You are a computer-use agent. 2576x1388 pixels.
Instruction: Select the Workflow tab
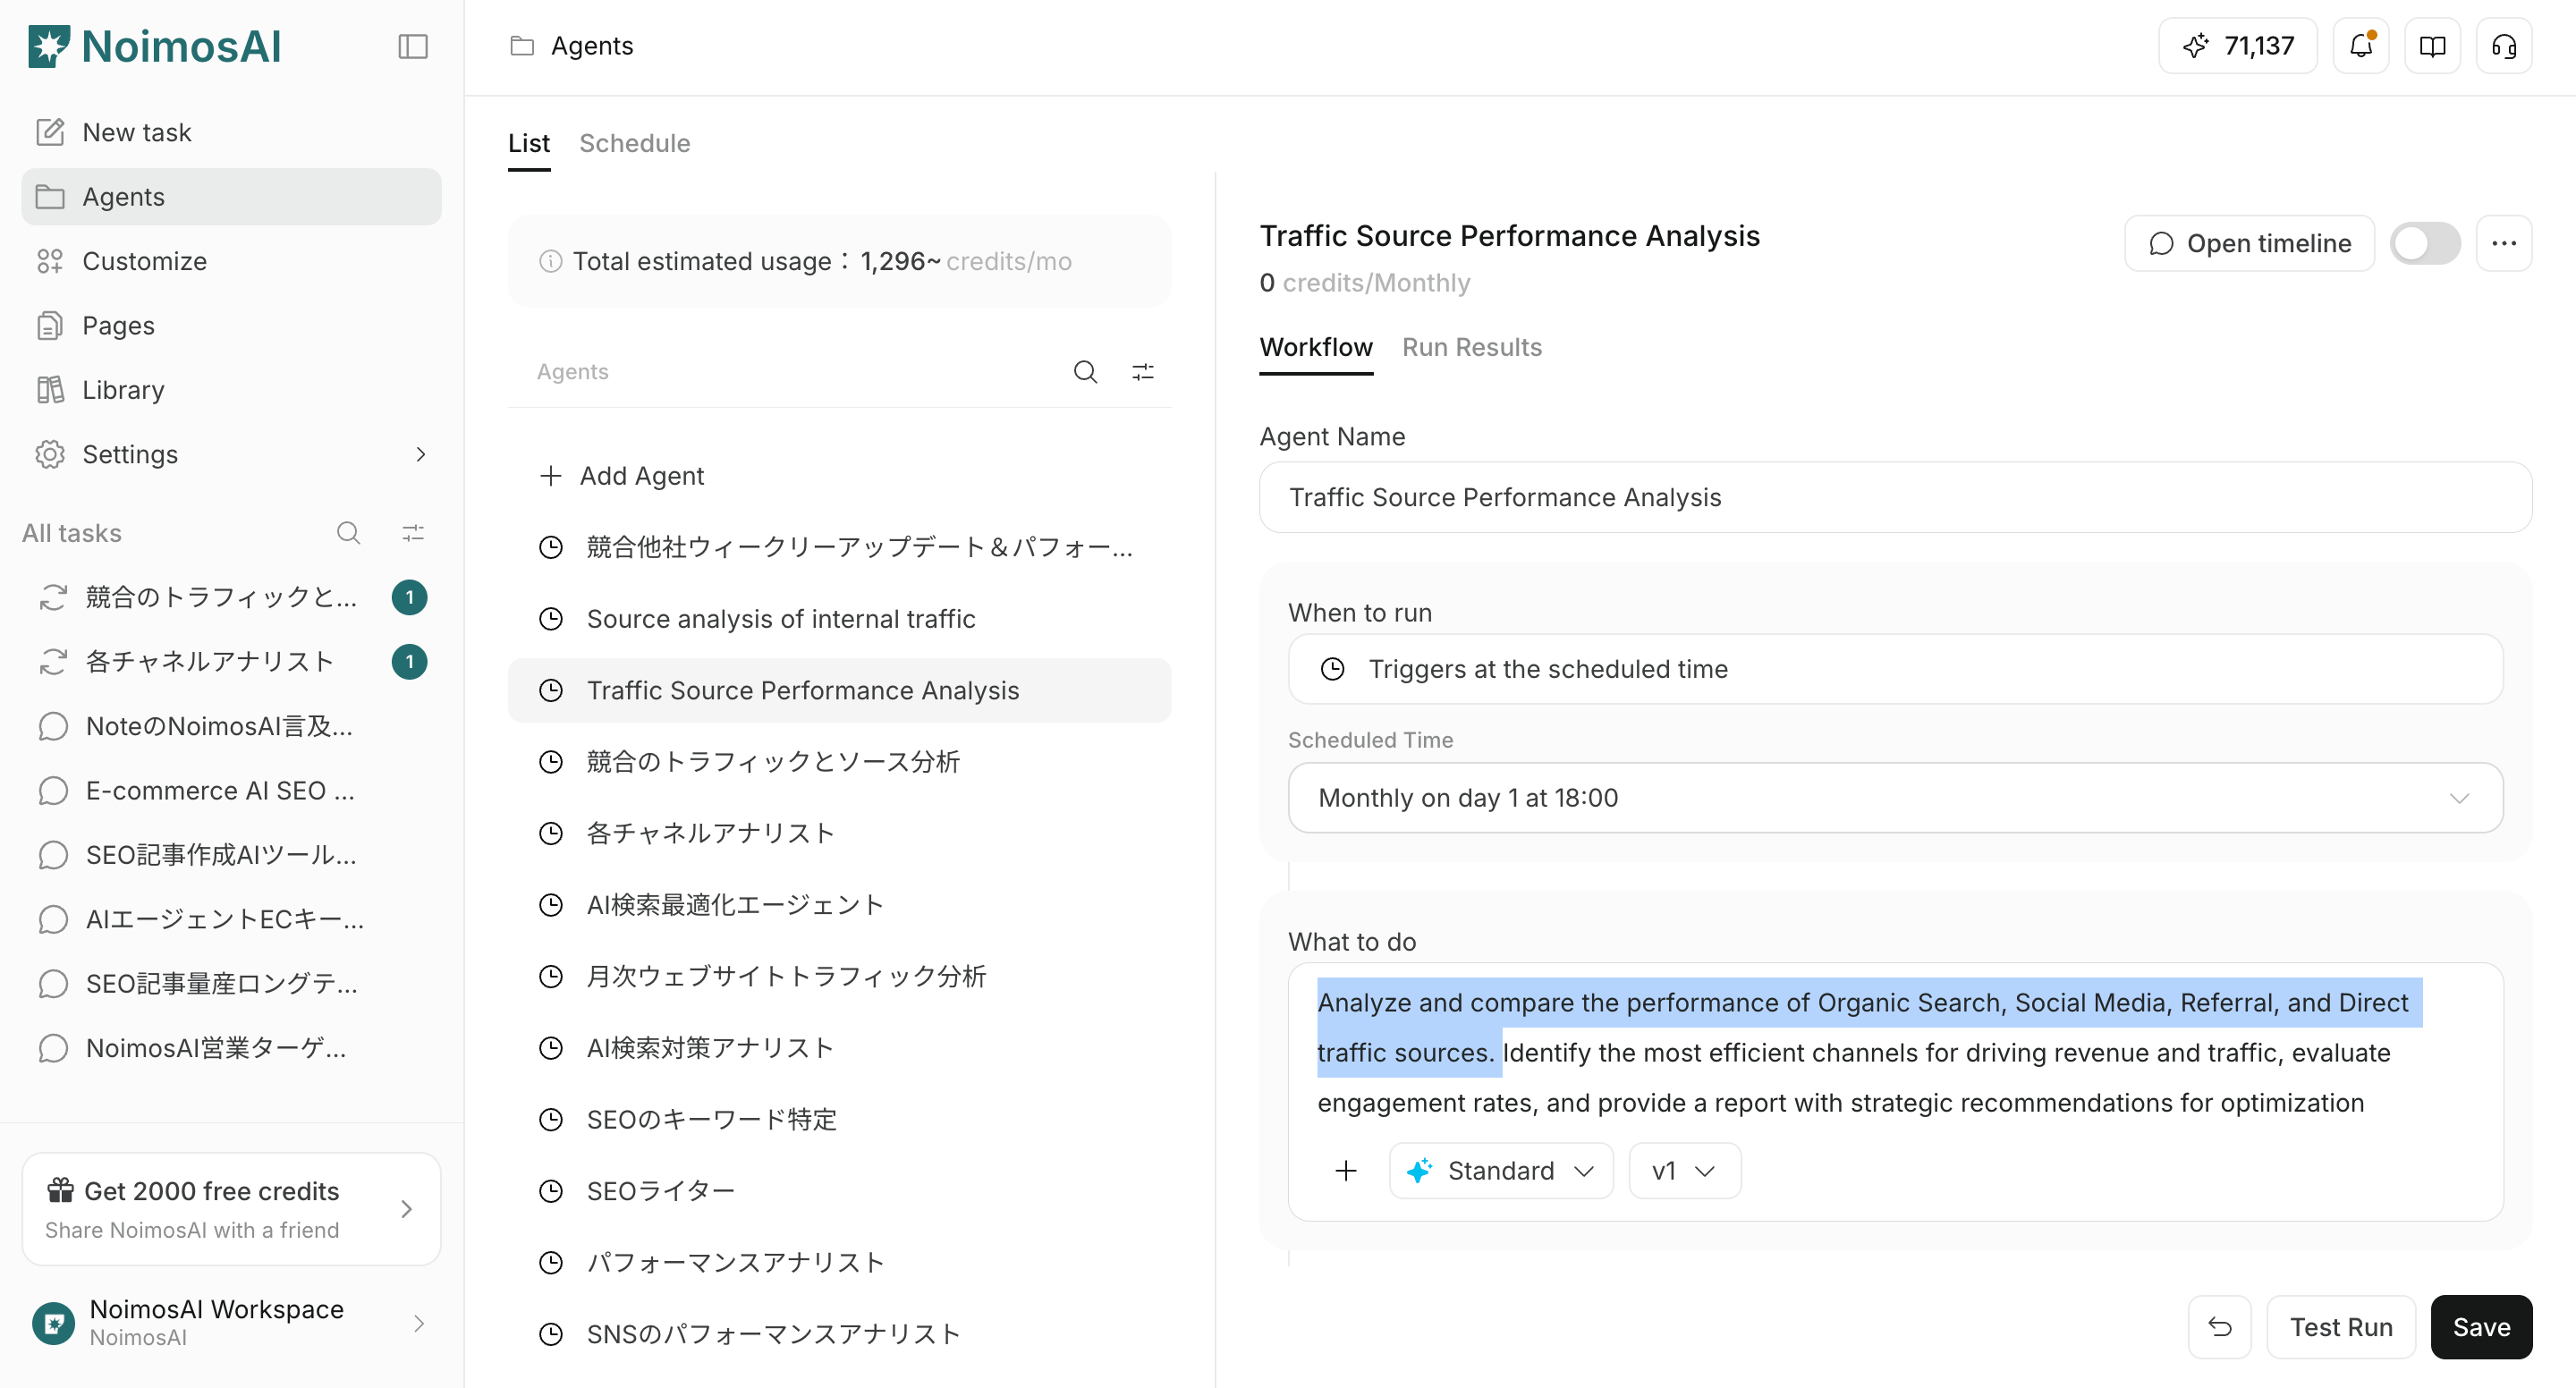pos(1316,347)
